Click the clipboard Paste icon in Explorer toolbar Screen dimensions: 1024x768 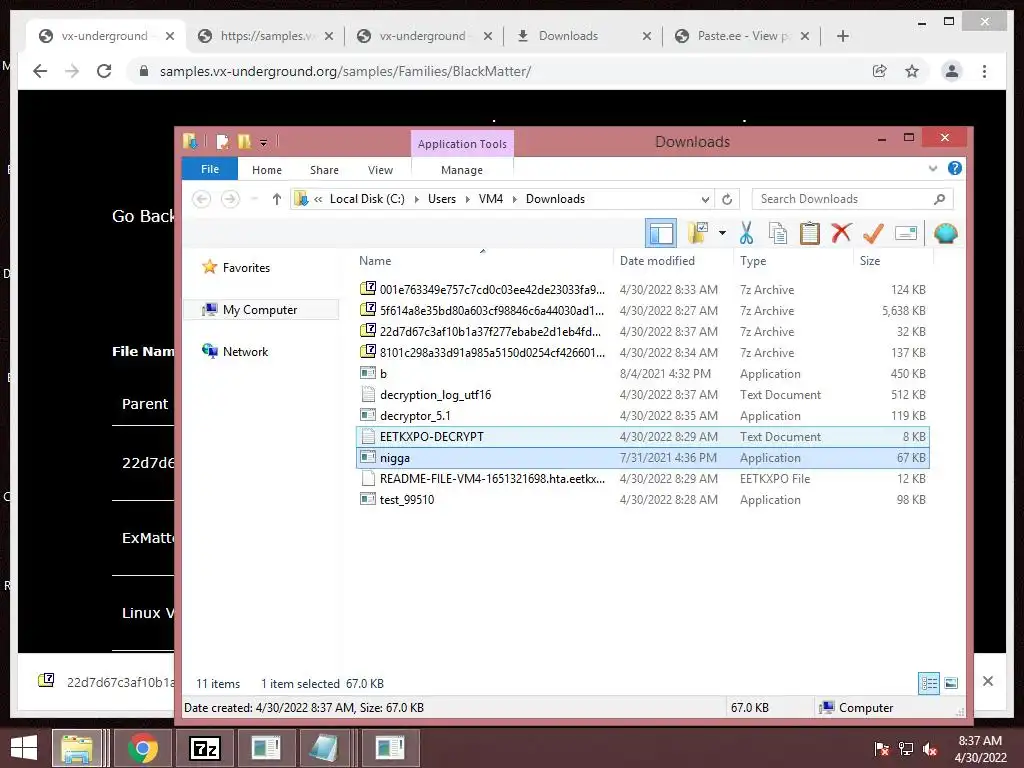(x=810, y=233)
